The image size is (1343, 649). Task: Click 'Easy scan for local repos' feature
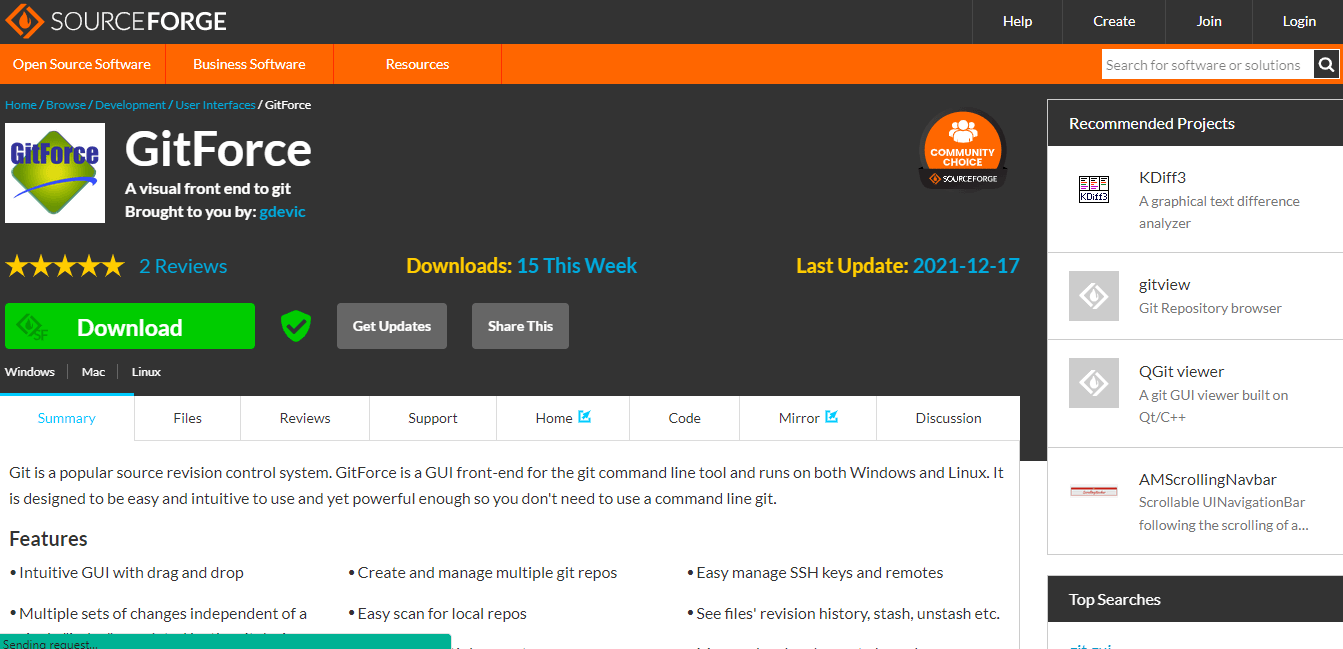(x=442, y=614)
